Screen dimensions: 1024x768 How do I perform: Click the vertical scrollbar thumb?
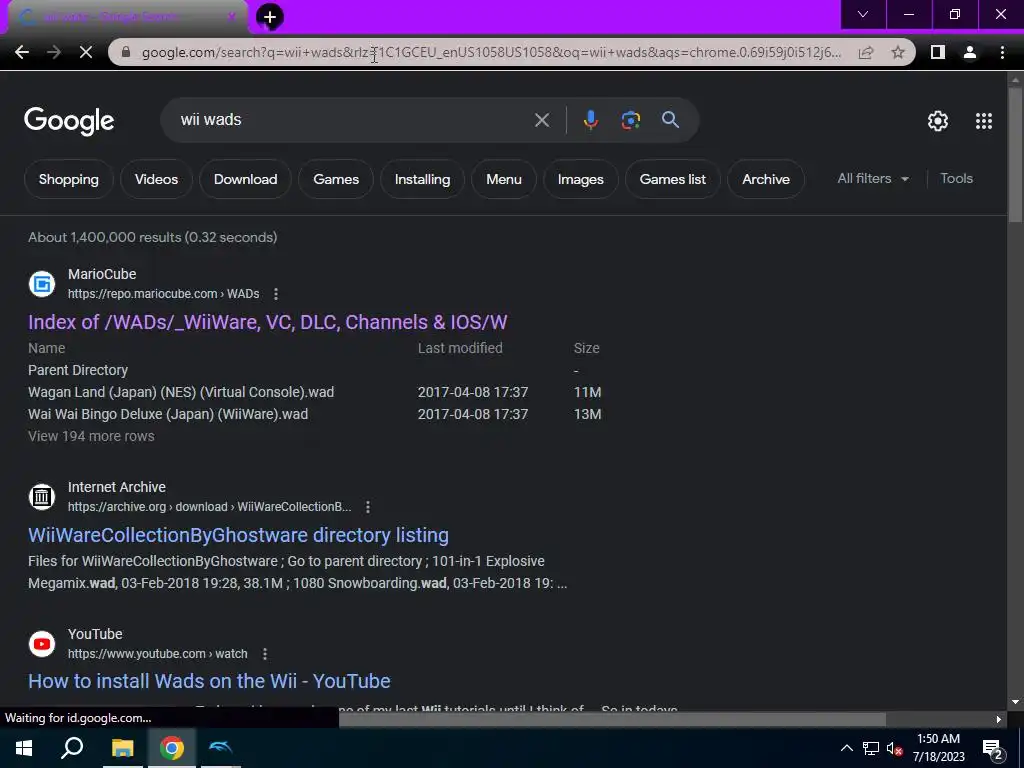coord(1015,154)
